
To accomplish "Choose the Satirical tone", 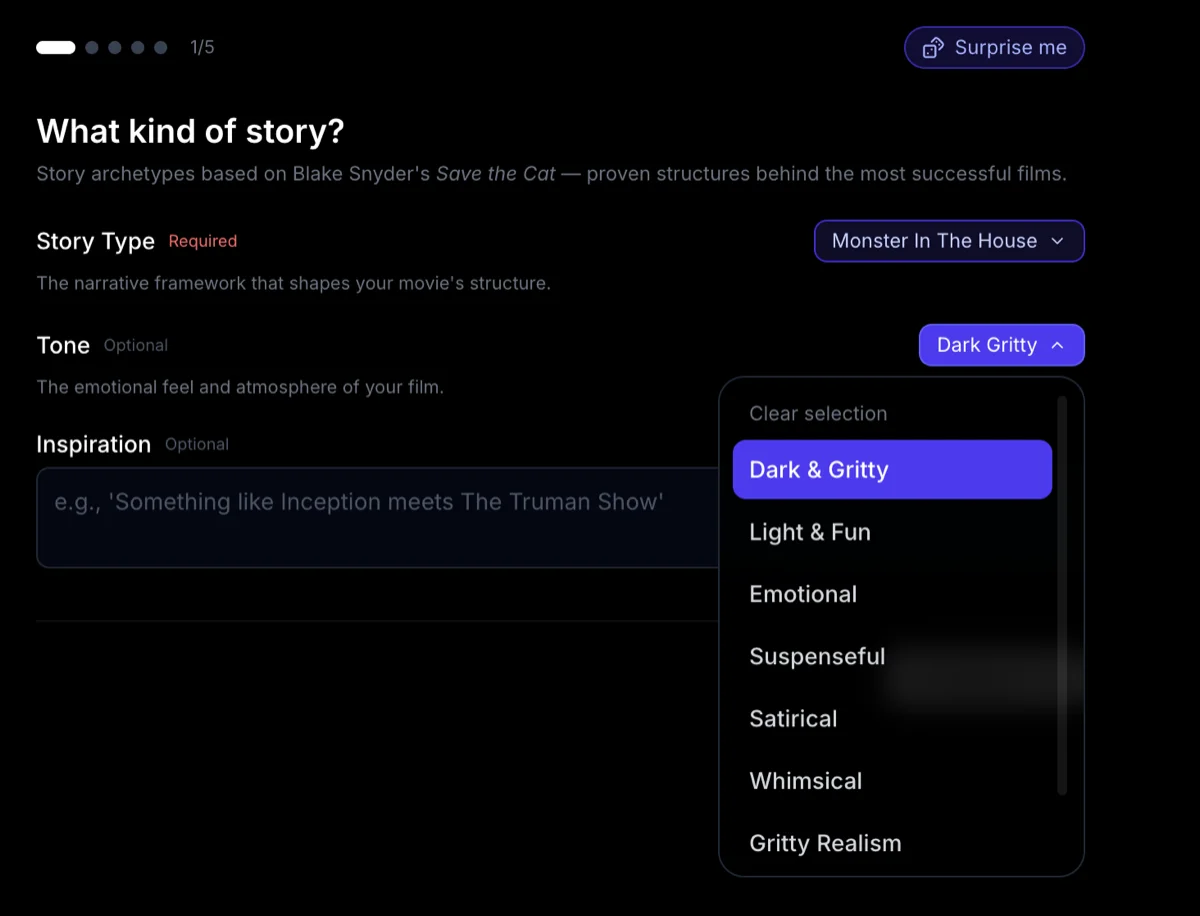I will click(x=793, y=718).
